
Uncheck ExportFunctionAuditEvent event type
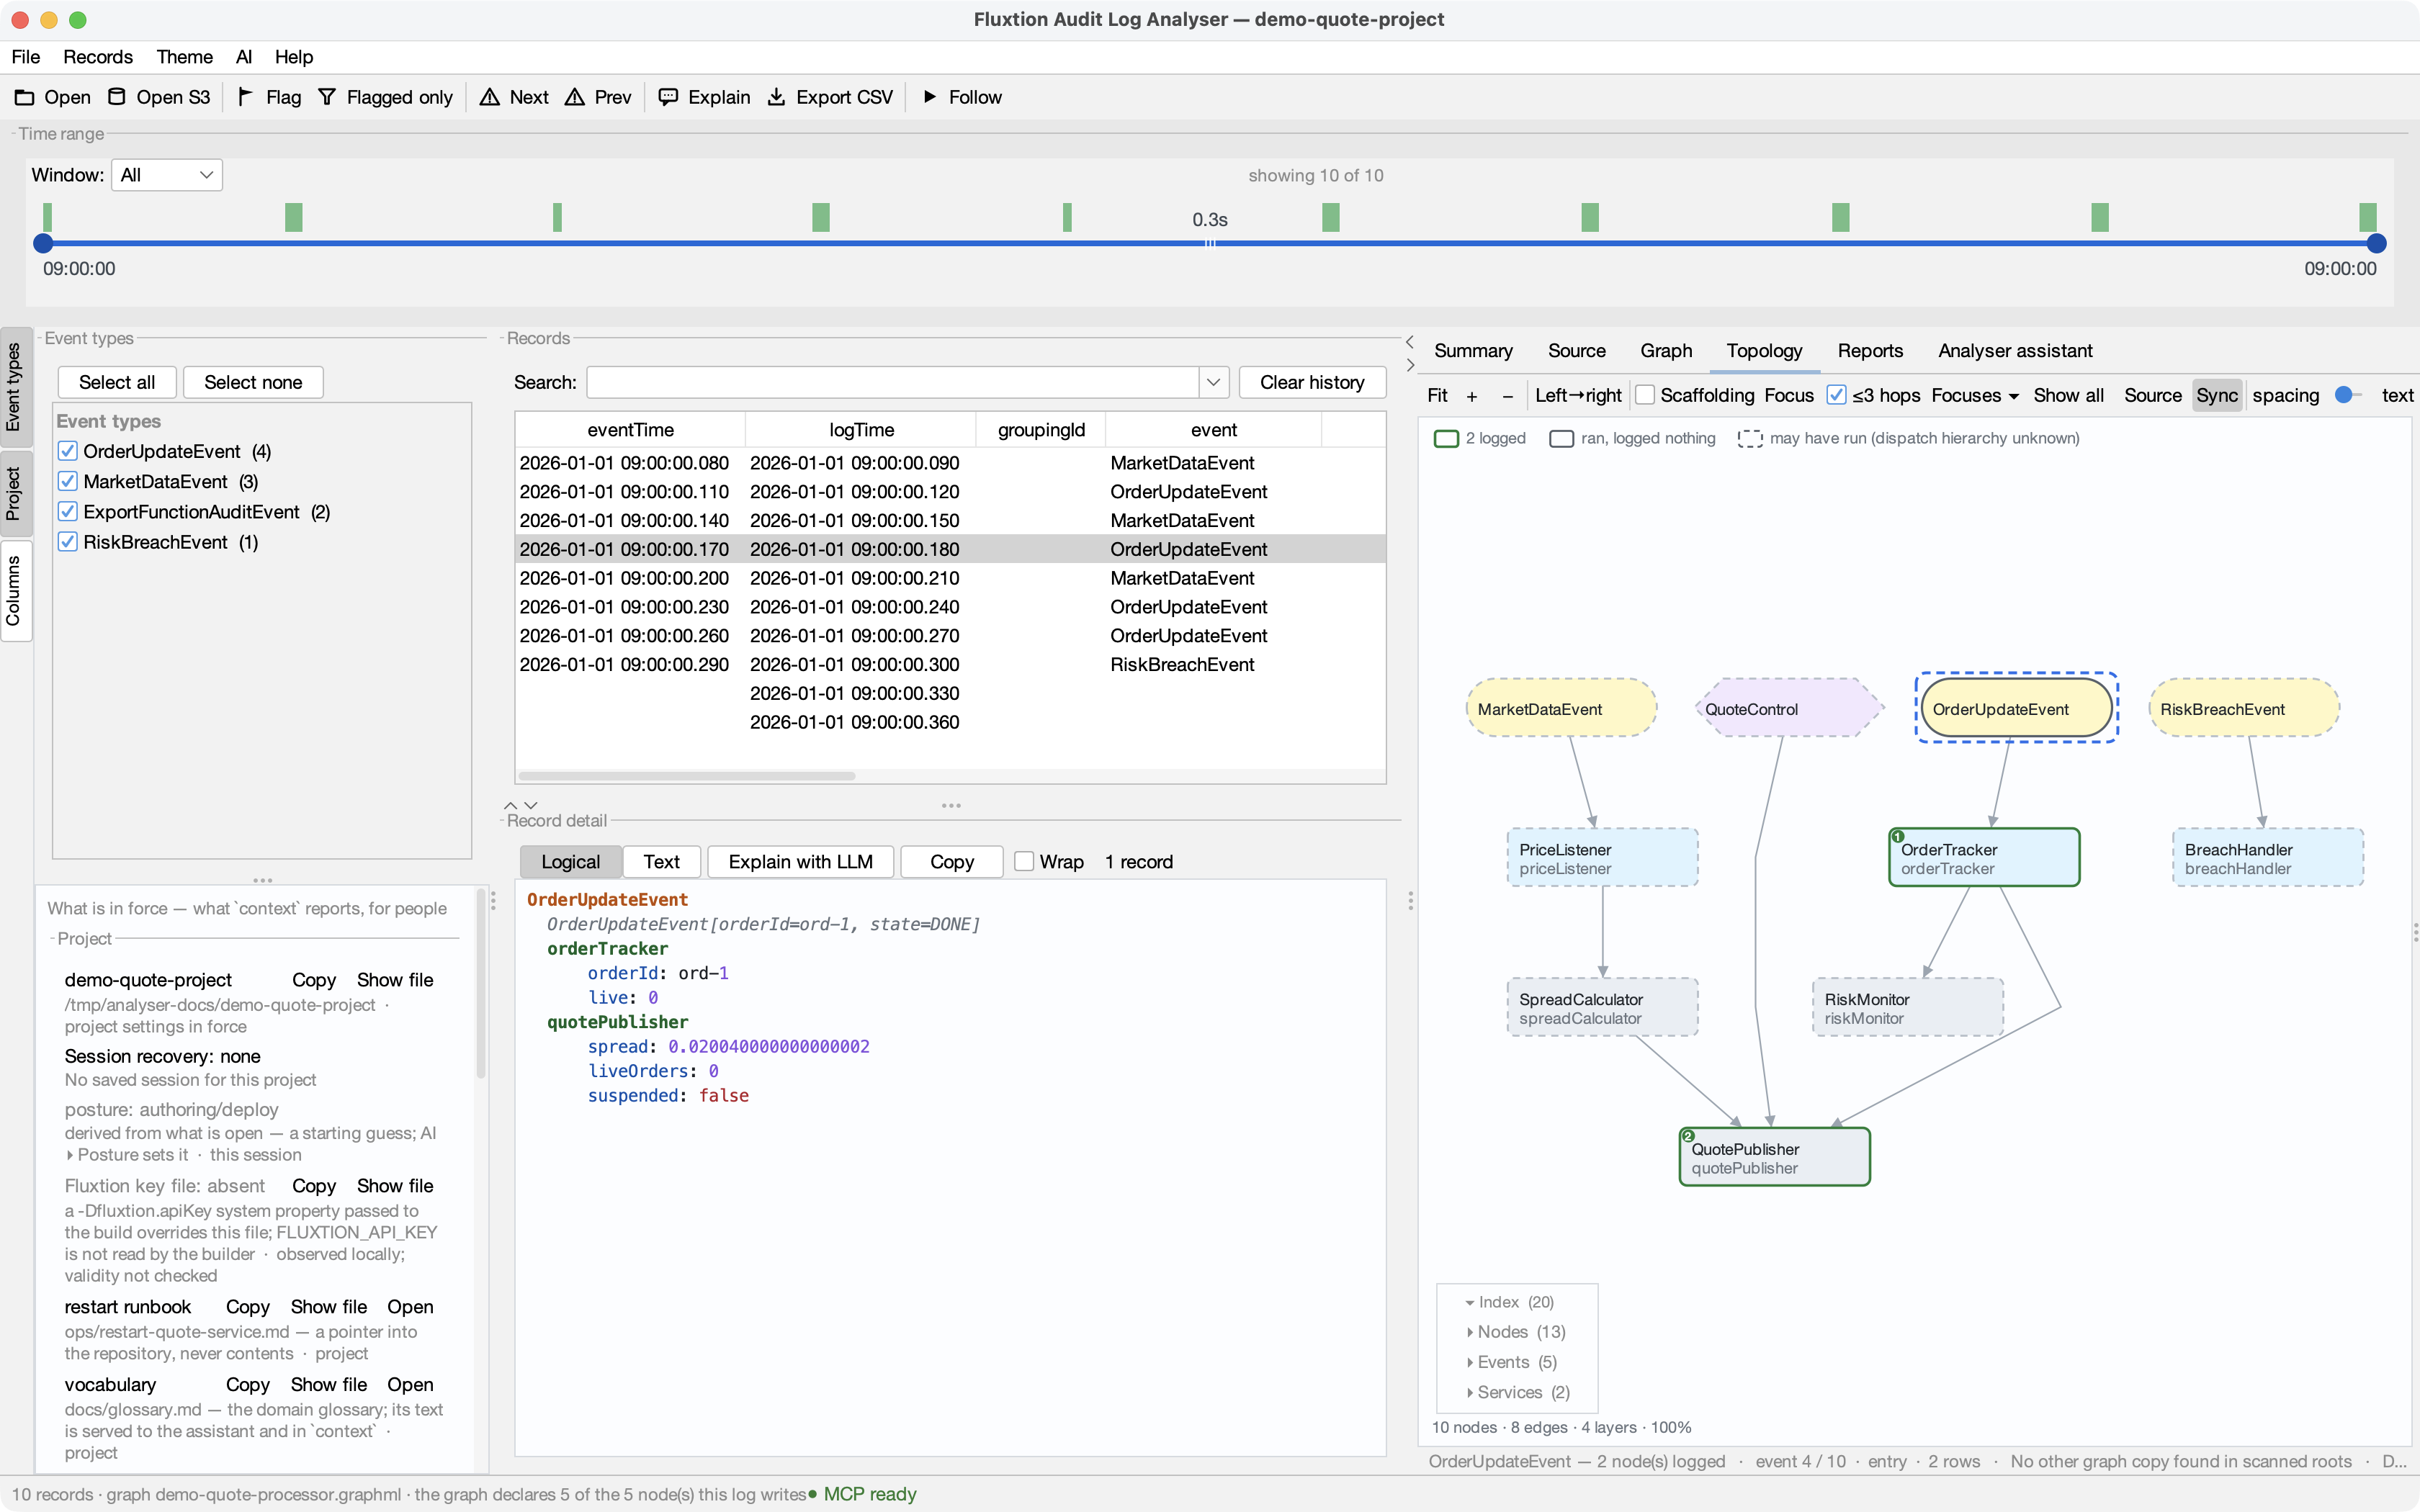(x=68, y=512)
